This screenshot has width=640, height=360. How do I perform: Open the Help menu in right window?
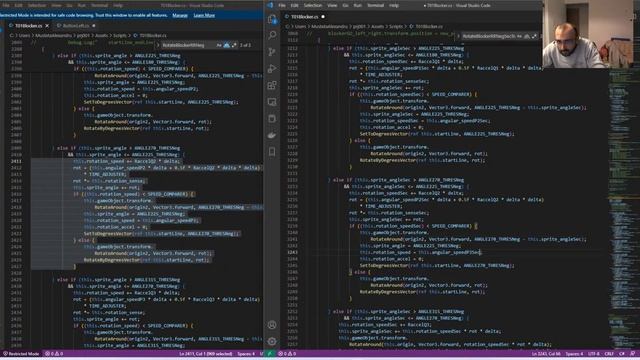point(394,6)
